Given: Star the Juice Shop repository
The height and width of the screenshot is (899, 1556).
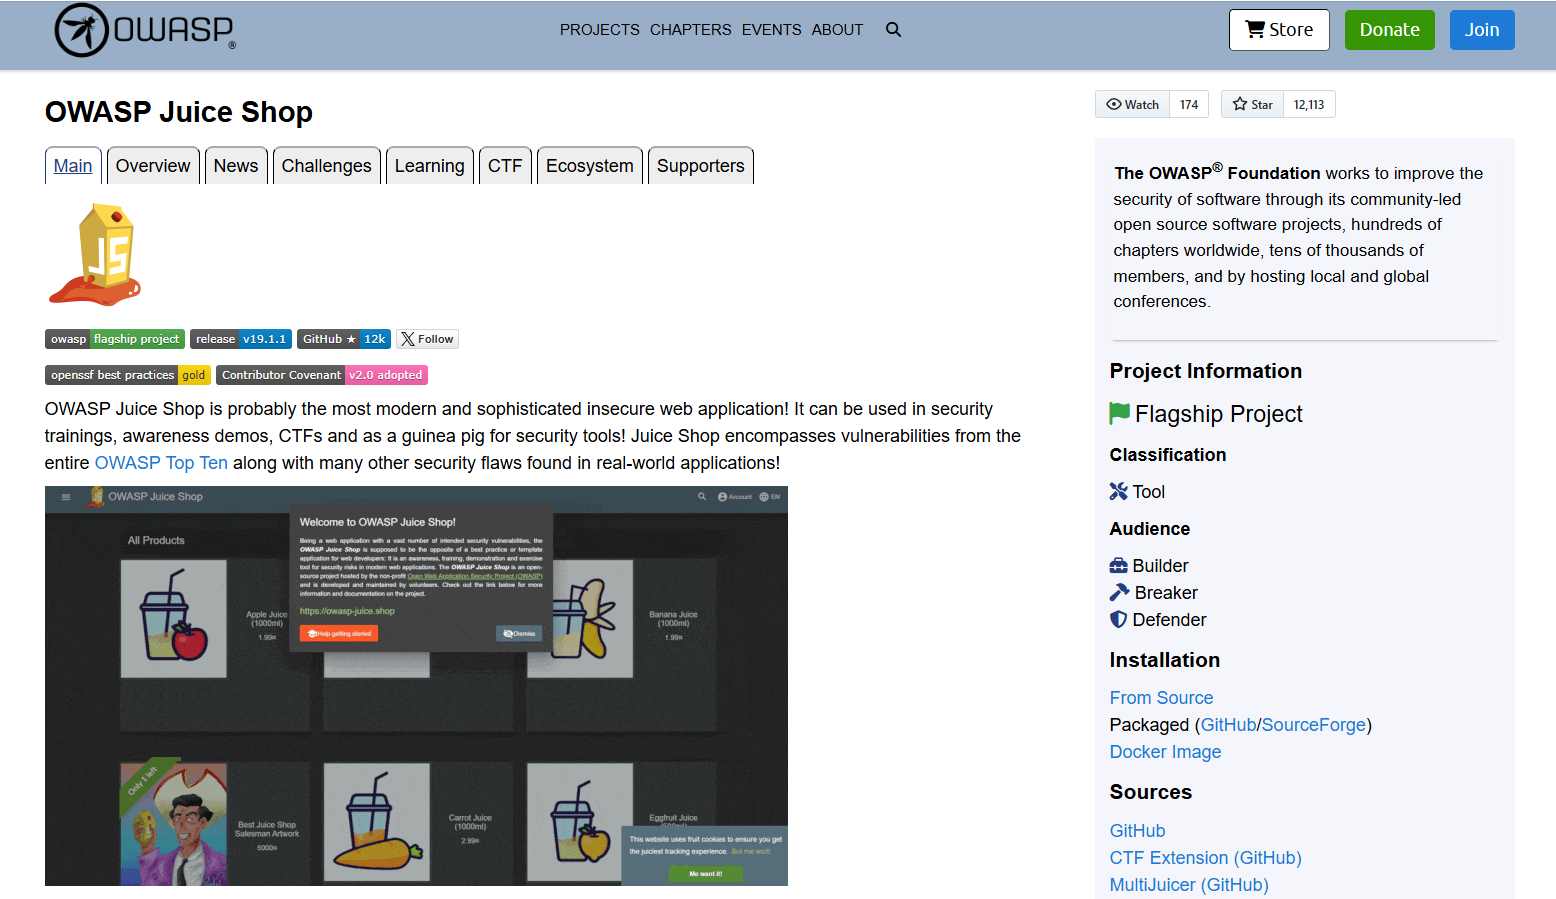Looking at the screenshot, I should 1251,104.
